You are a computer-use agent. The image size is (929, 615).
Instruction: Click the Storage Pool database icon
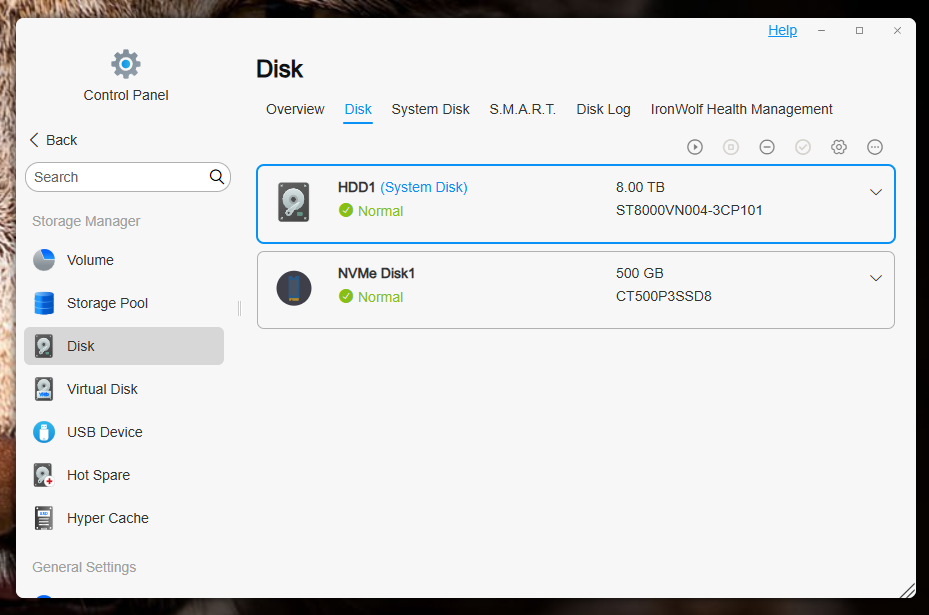pyautogui.click(x=44, y=303)
